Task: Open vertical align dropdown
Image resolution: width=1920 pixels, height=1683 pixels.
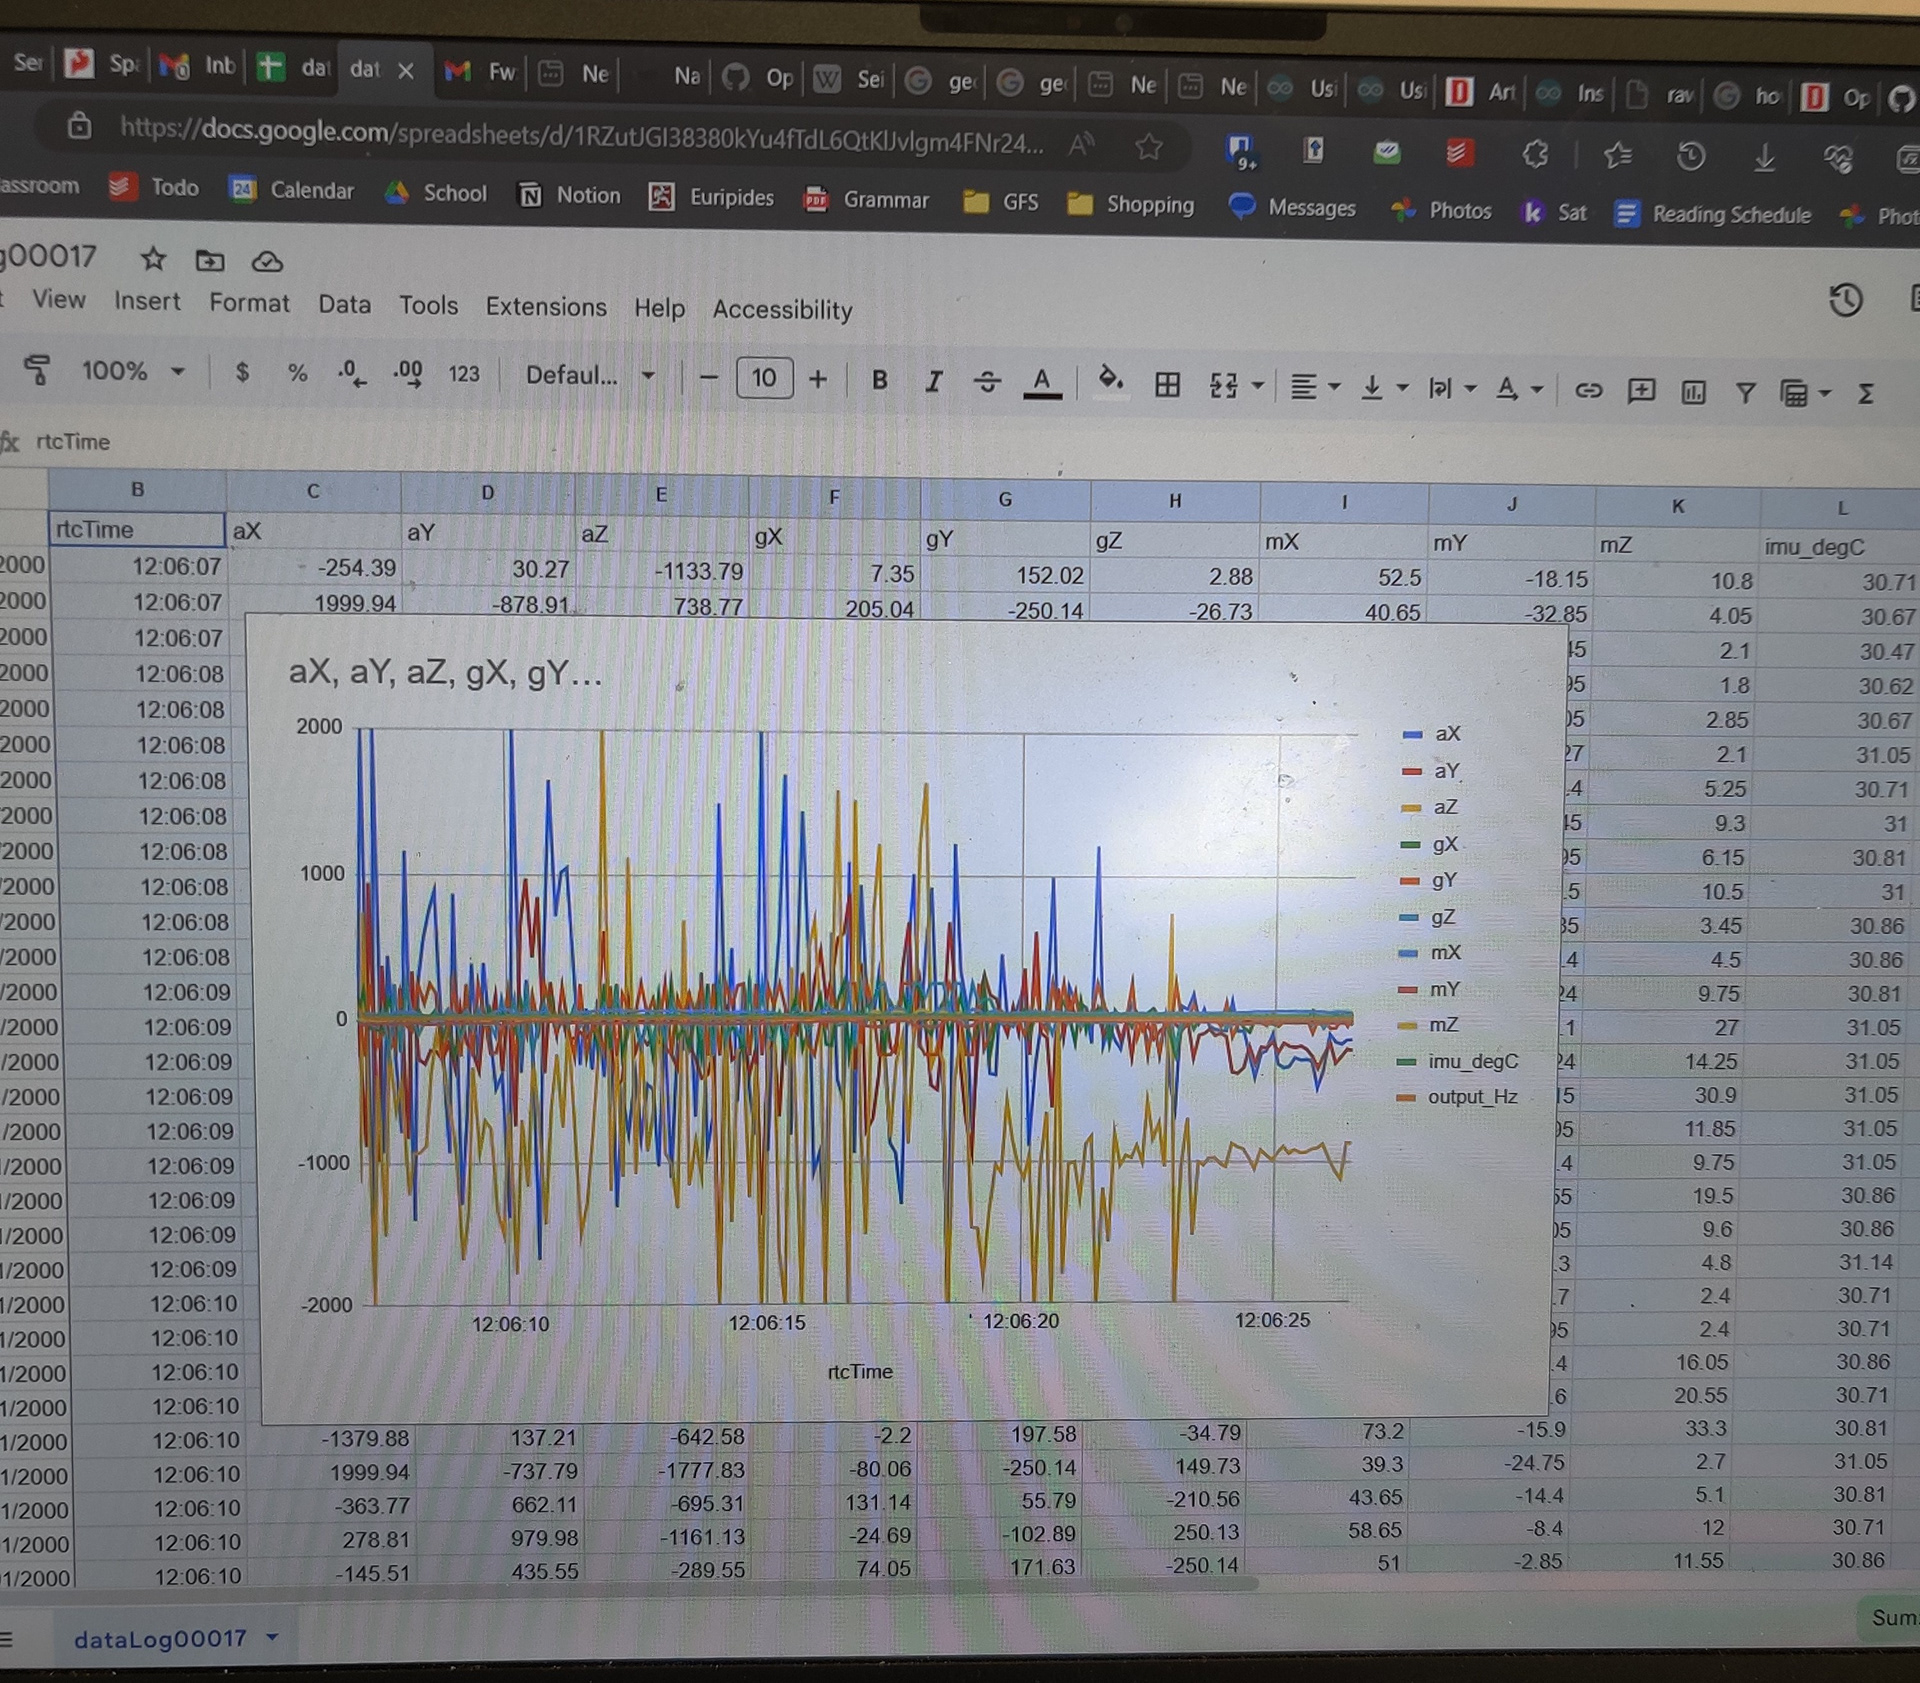Action: click(1385, 387)
